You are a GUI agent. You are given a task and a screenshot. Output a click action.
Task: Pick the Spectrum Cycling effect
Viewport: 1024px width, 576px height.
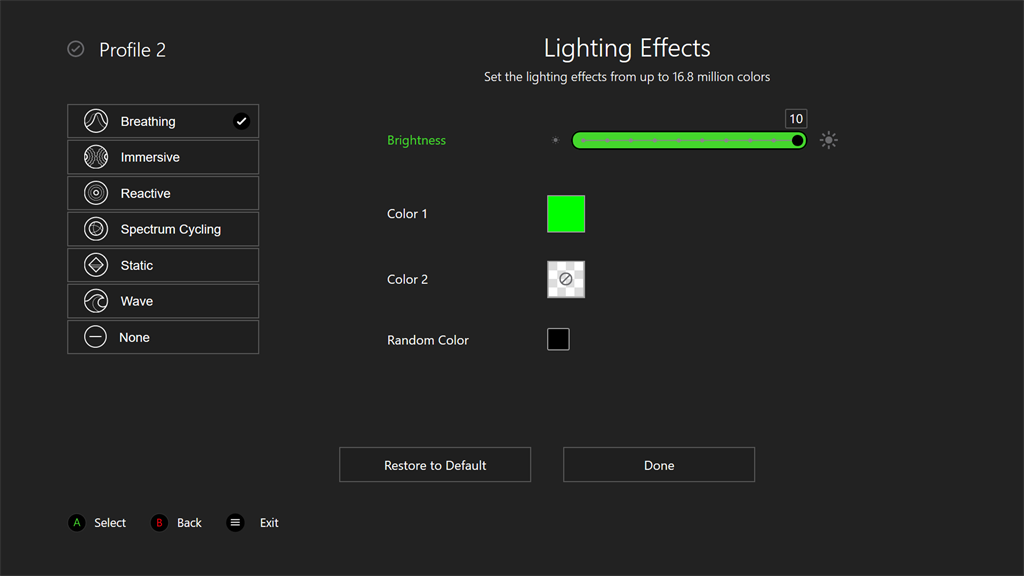[x=163, y=229]
